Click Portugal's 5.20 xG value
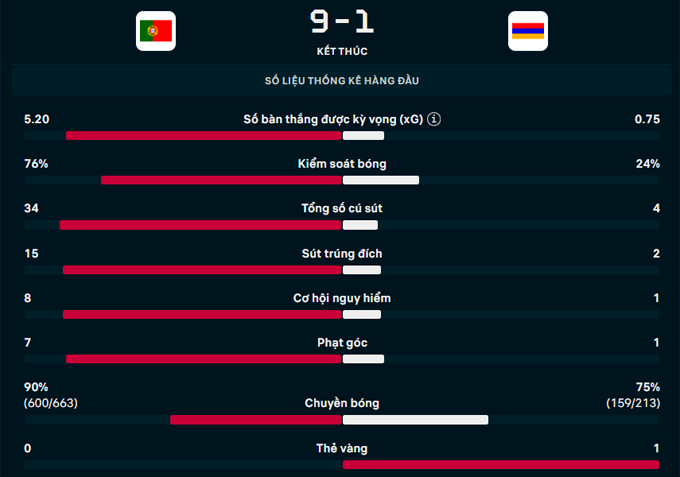Viewport: 680px width, 477px height. coord(37,119)
